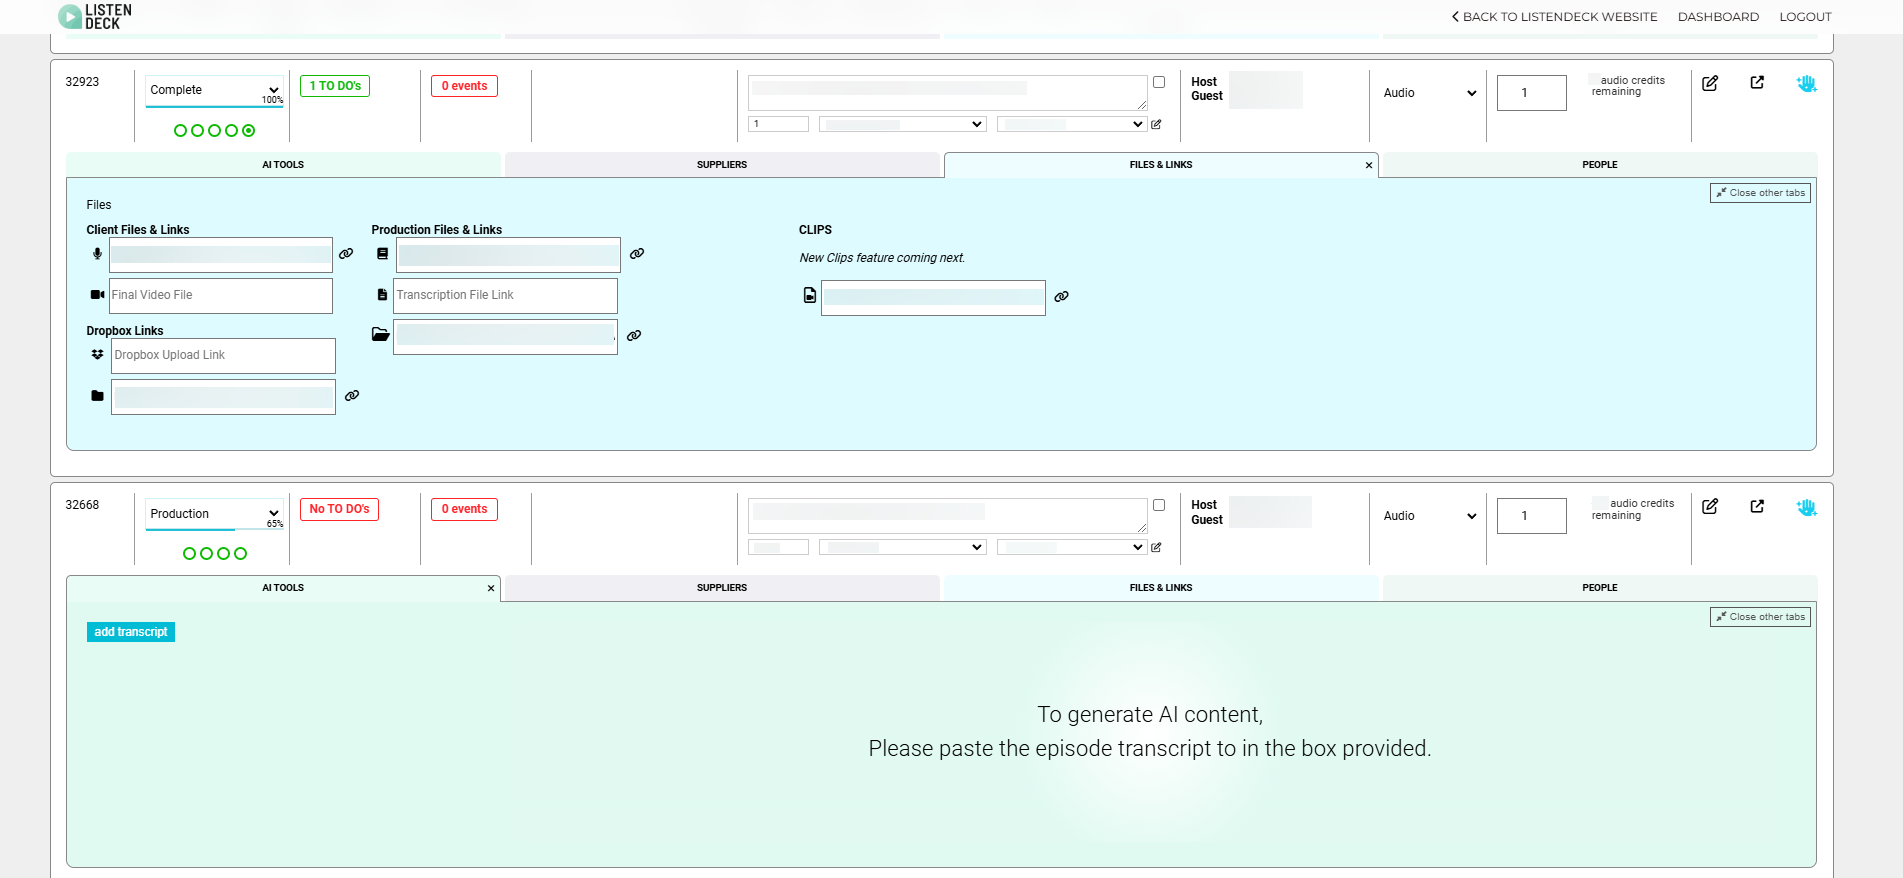Click the blue hand icon for episode 32668

(1806, 507)
